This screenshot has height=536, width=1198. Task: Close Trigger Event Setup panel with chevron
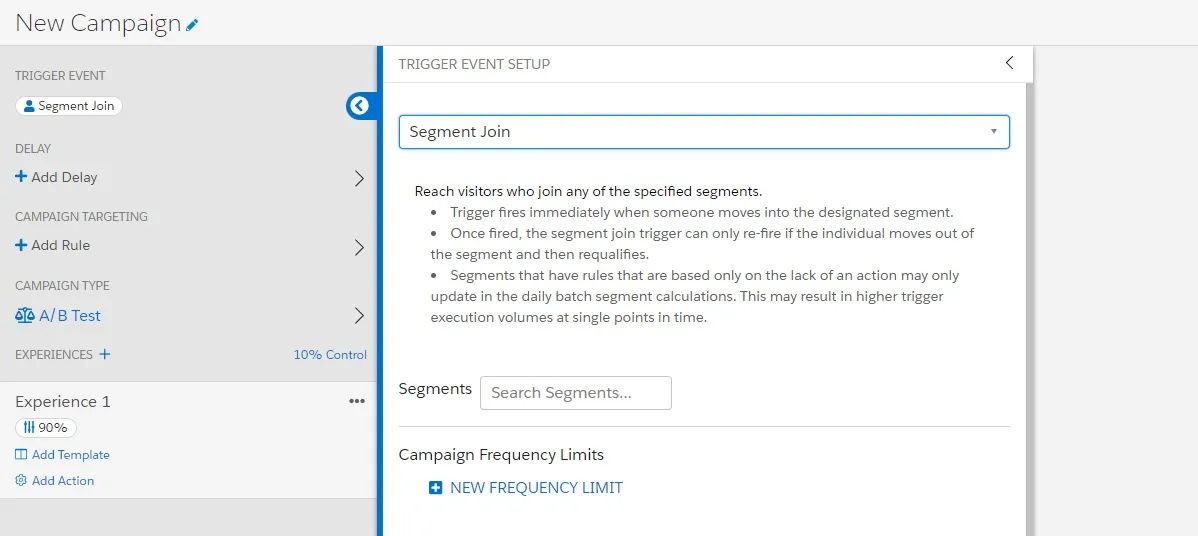click(x=1009, y=63)
